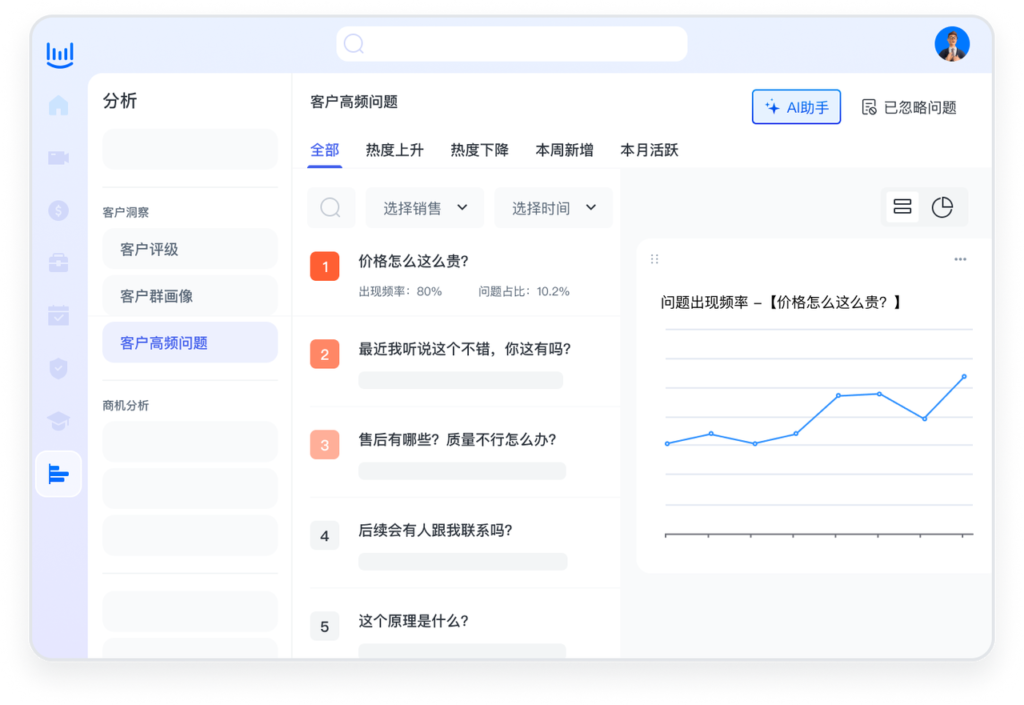Open the home icon in left sidebar

59,106
